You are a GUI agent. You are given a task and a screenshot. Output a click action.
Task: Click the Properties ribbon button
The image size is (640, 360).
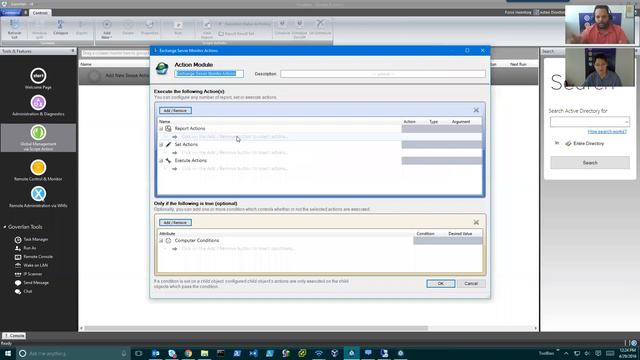[x=149, y=28]
